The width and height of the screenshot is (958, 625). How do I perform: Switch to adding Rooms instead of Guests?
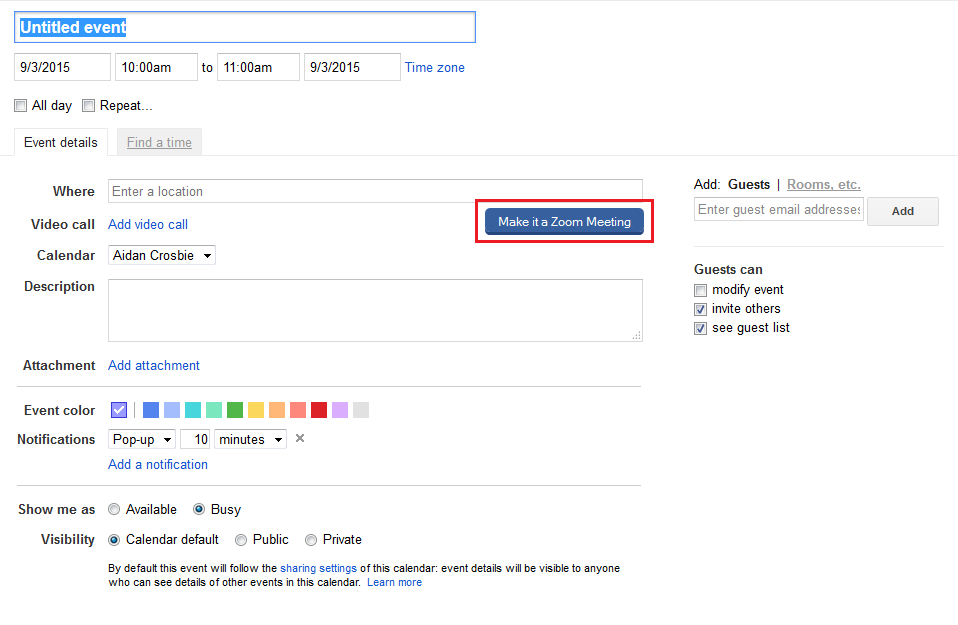pyautogui.click(x=823, y=184)
